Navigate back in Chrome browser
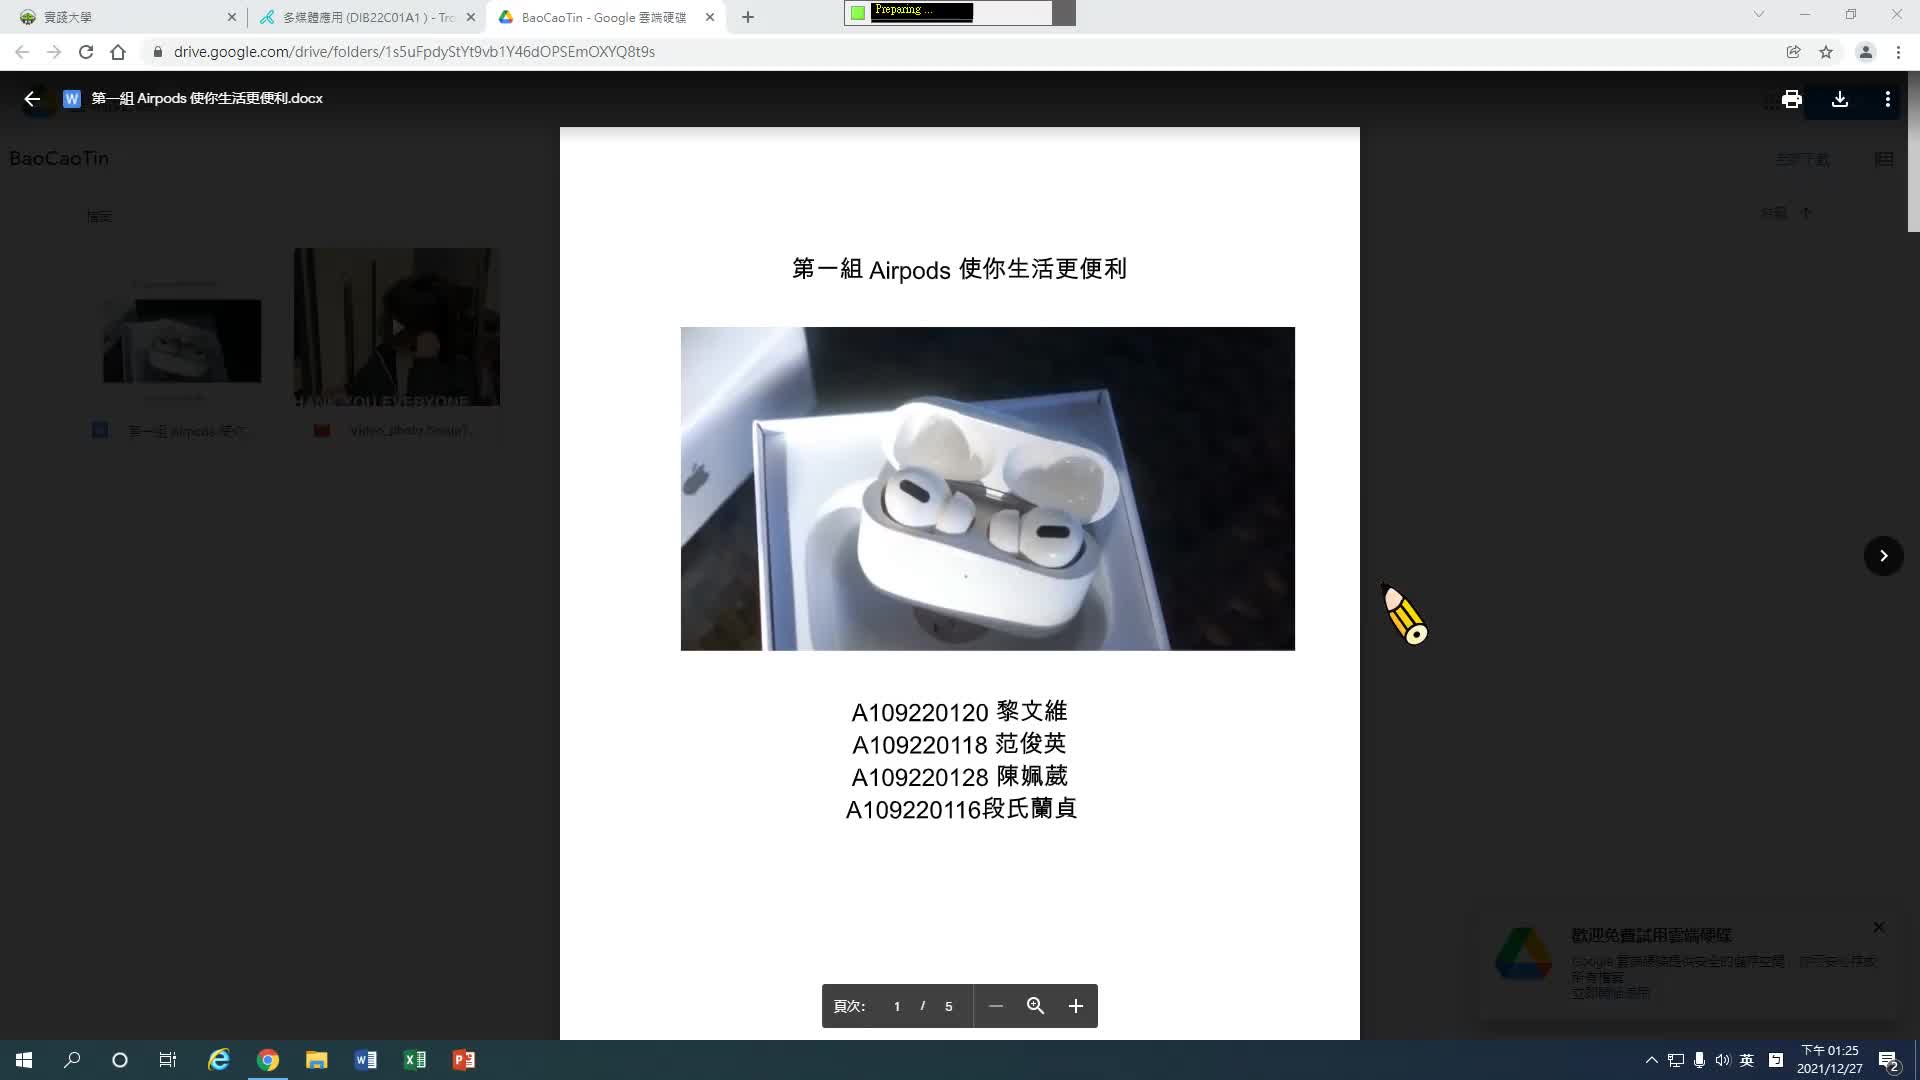The width and height of the screenshot is (1920, 1080). tap(22, 52)
